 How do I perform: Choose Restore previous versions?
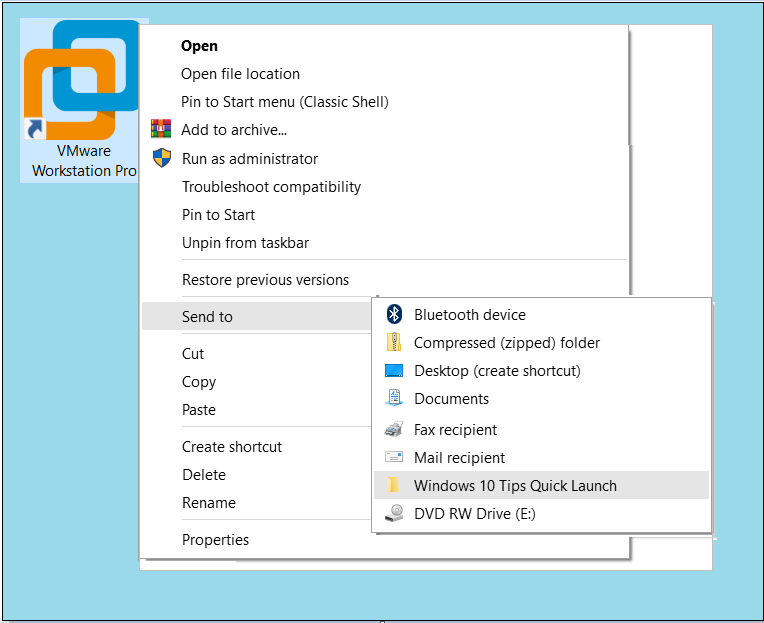point(384,280)
